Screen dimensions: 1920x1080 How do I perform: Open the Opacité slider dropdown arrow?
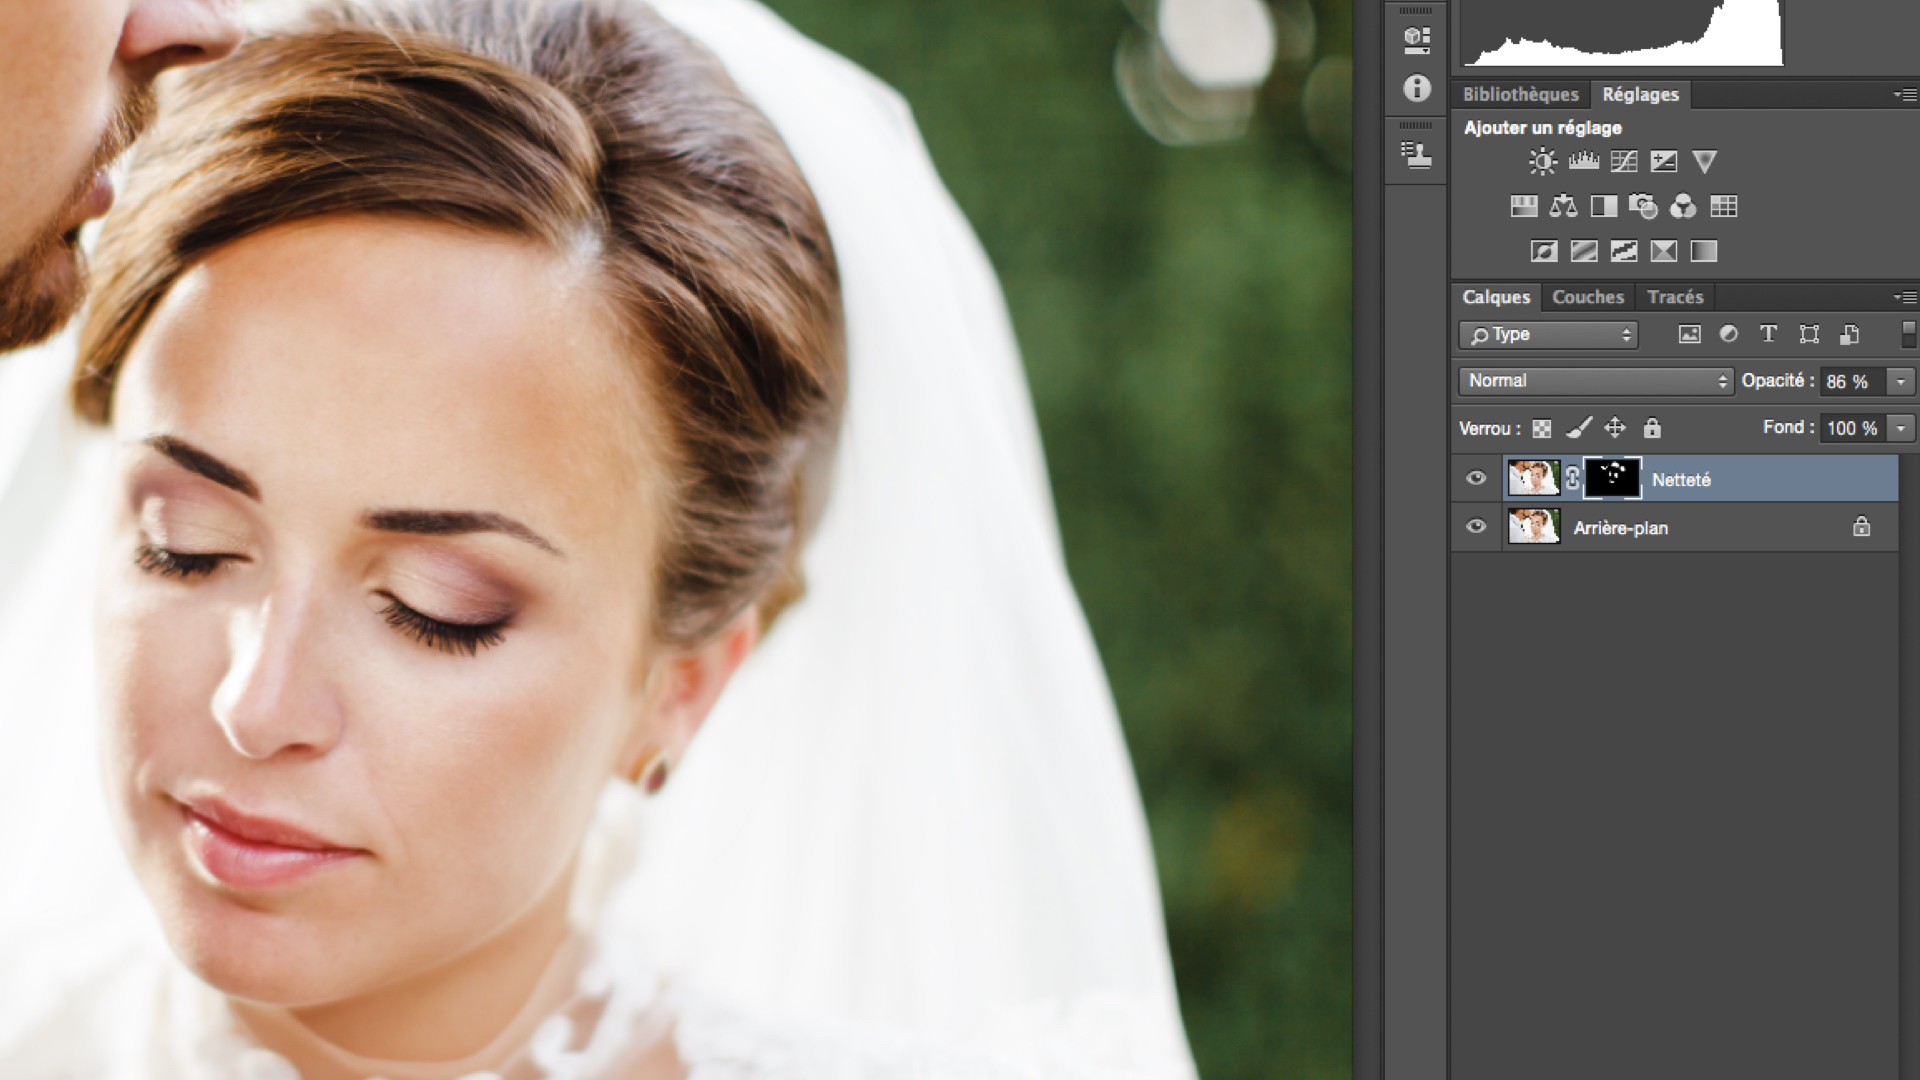[x=1901, y=382]
